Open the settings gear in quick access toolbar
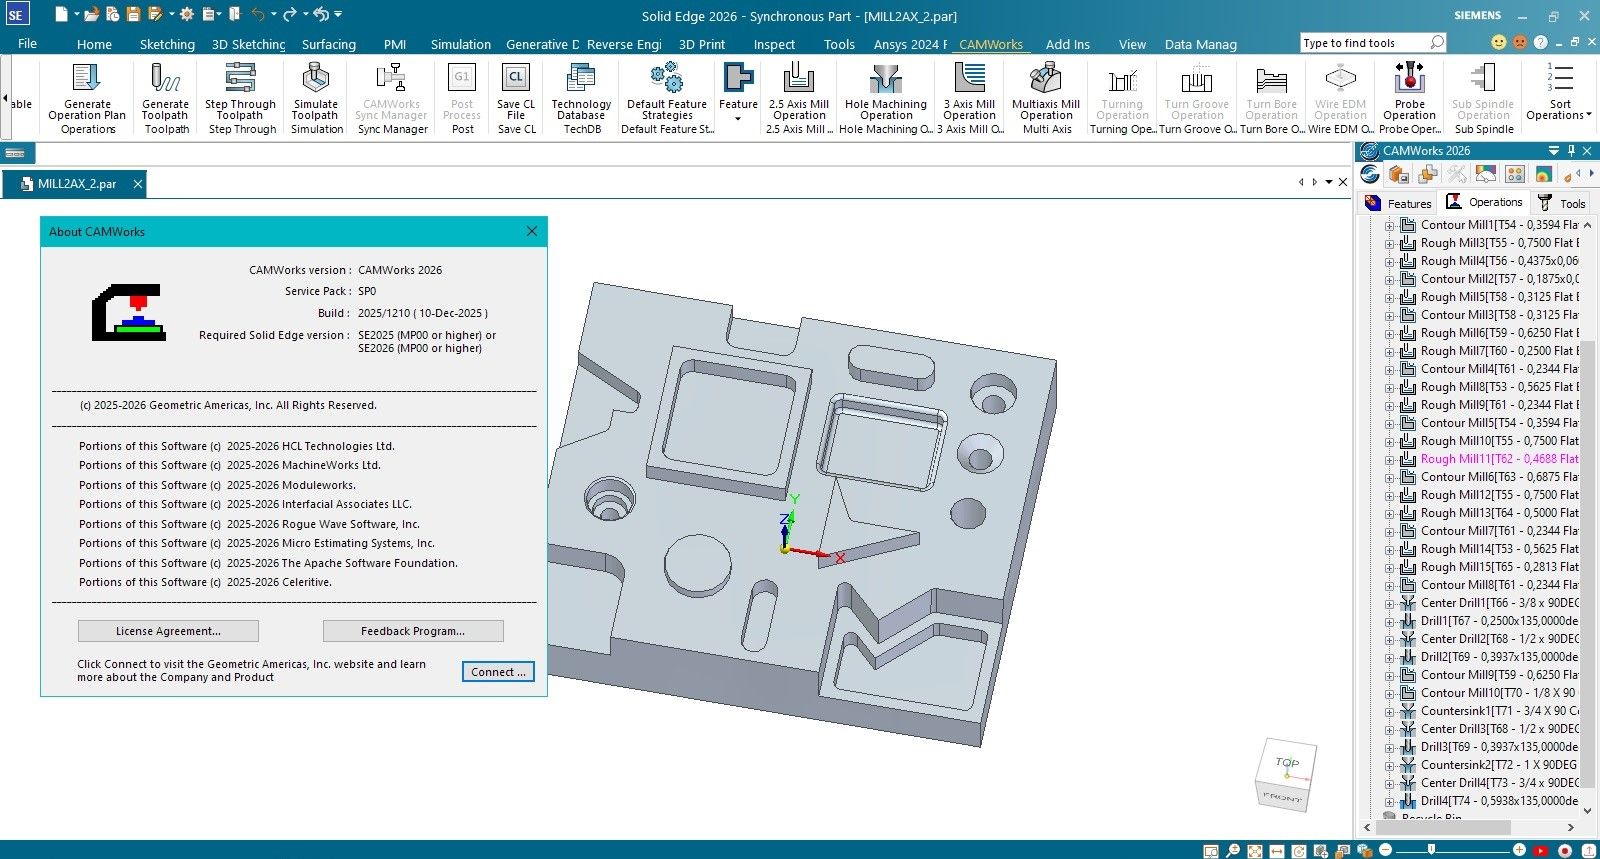1600x859 pixels. (x=186, y=14)
